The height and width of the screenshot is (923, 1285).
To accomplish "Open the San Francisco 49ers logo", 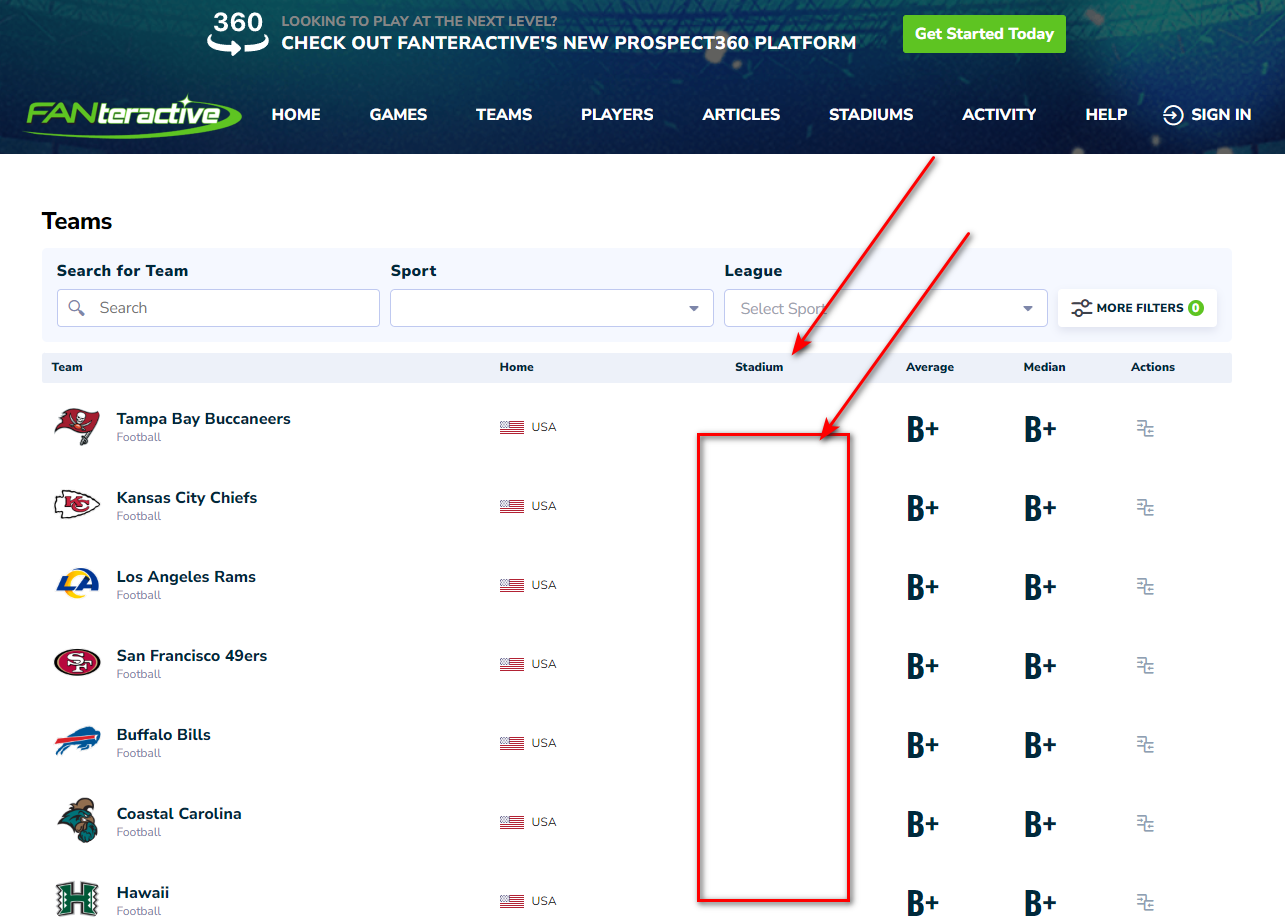I will [x=77, y=663].
